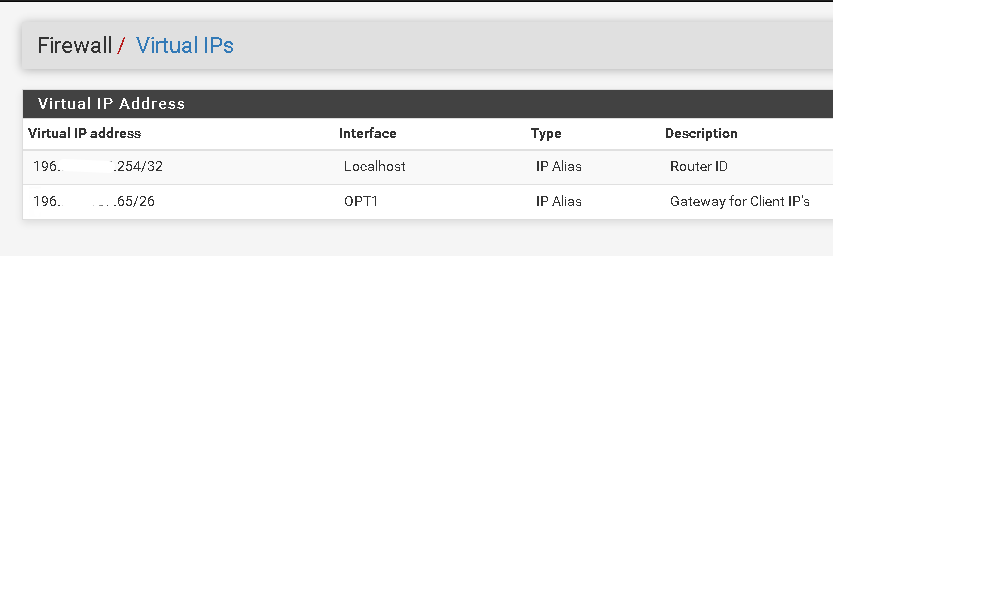Click the Virtual IP address column header

[x=84, y=133]
